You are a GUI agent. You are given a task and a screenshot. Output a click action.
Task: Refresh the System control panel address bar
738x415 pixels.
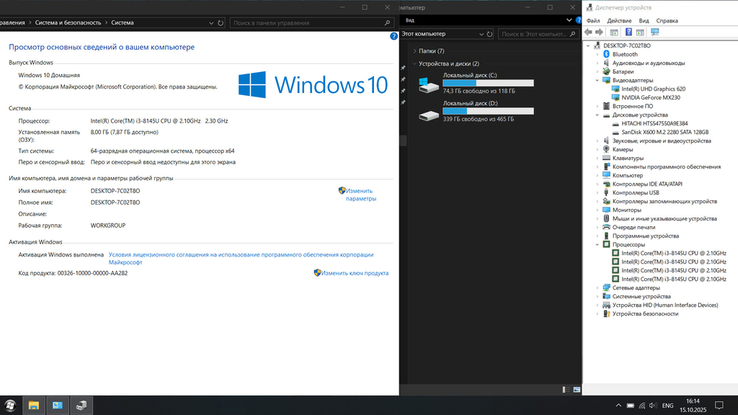click(x=220, y=23)
